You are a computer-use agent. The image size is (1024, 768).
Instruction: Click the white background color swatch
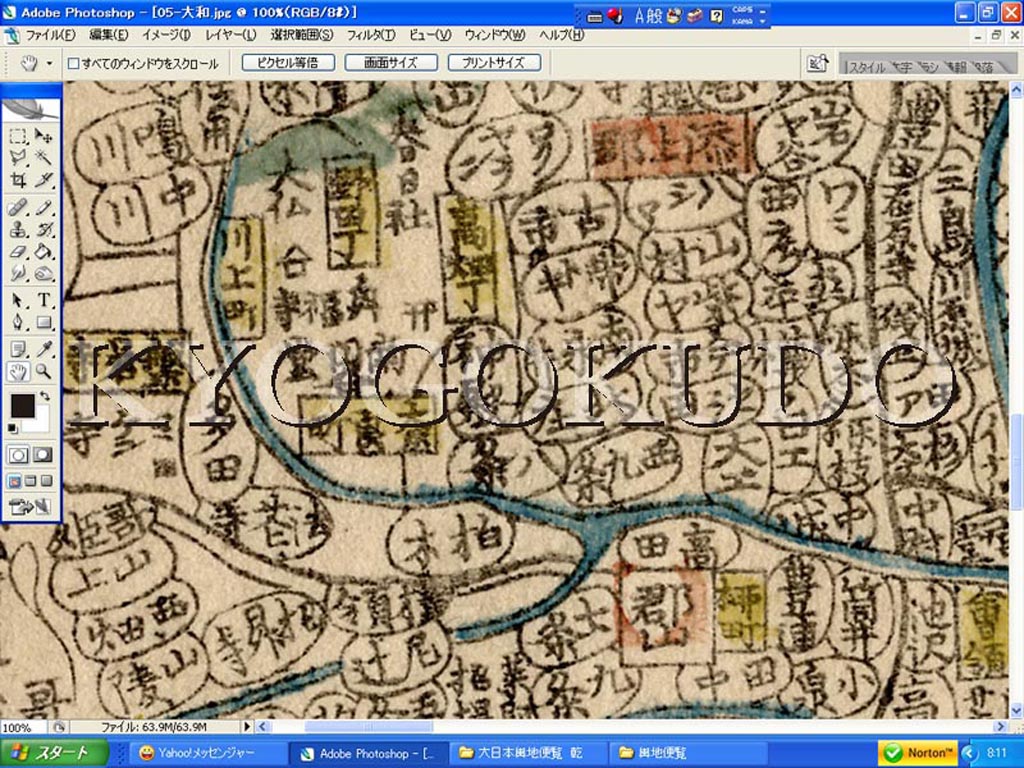click(x=41, y=423)
